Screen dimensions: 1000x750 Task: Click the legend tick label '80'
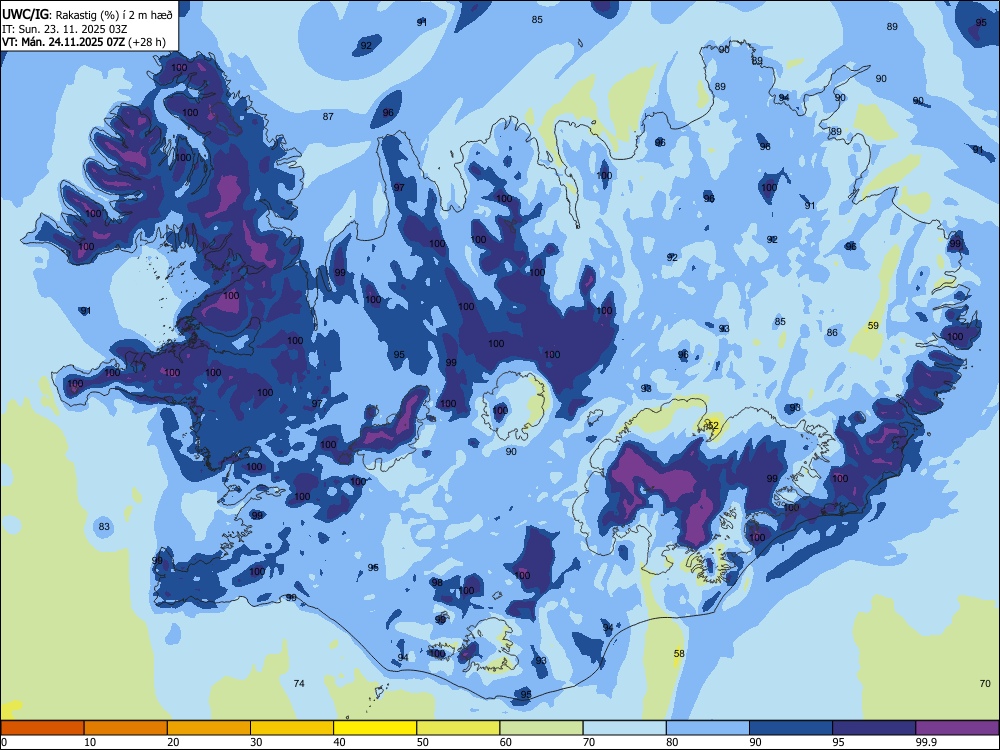tap(672, 742)
